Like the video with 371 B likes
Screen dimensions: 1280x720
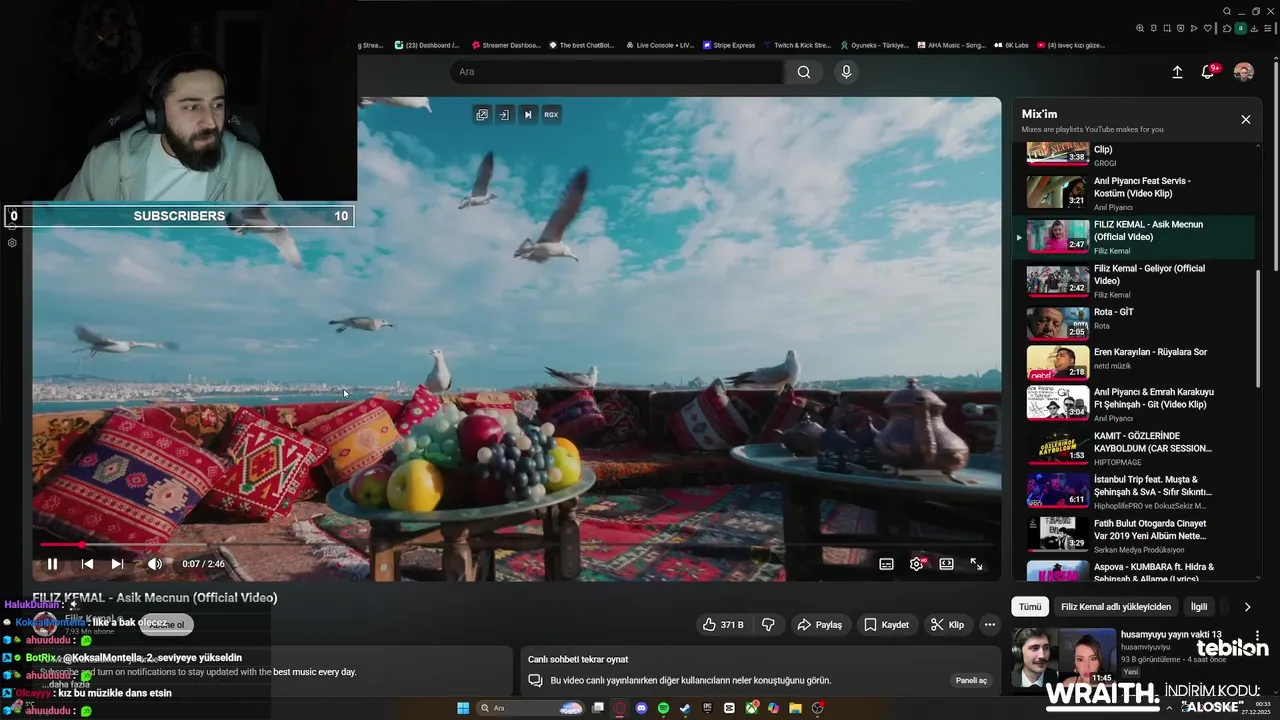tap(721, 624)
